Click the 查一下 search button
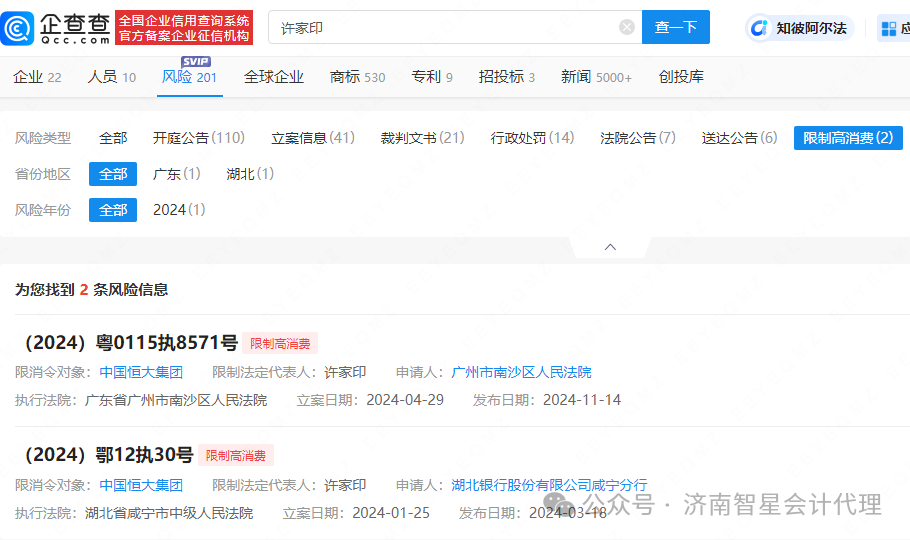 (676, 27)
